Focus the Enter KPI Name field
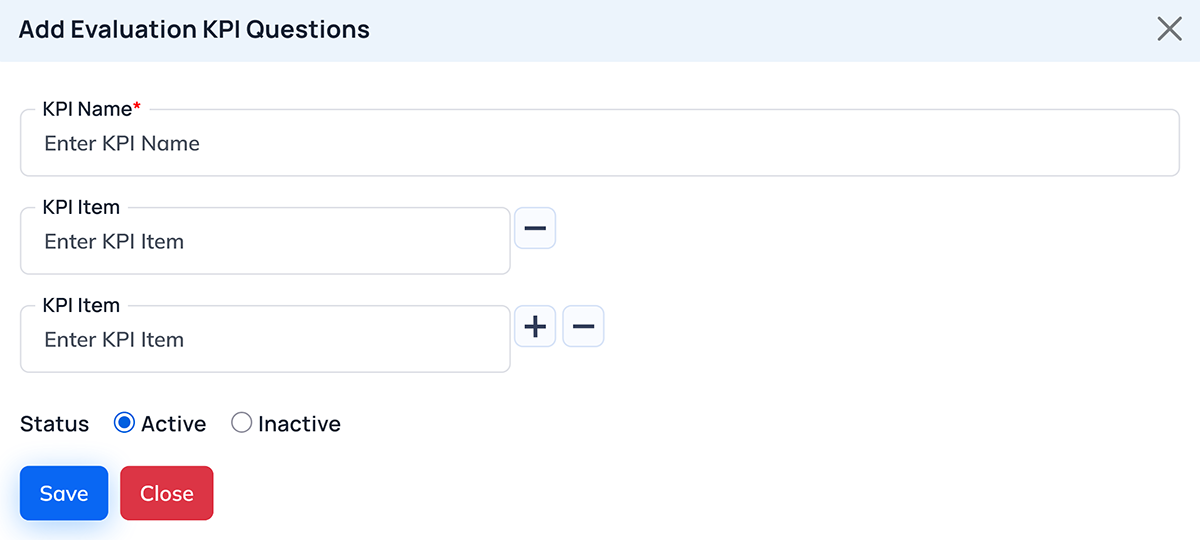Viewport: 1200px width, 540px height. (600, 144)
